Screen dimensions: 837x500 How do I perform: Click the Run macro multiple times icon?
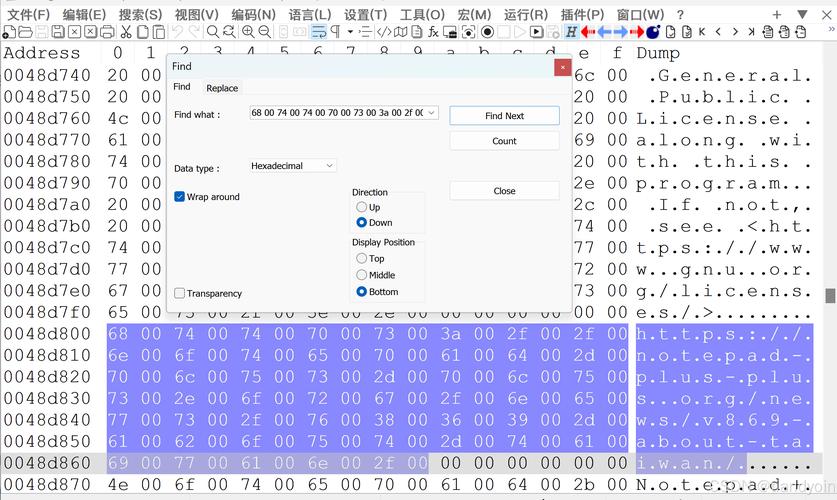(x=536, y=32)
